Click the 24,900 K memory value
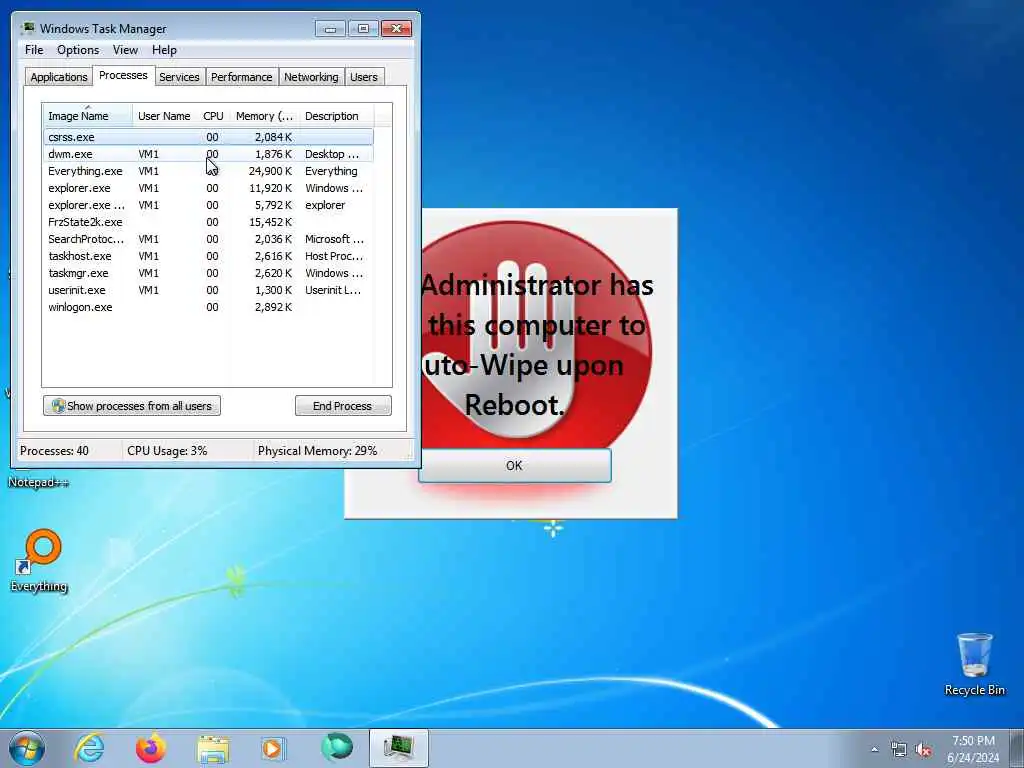The height and width of the screenshot is (768, 1024). click(270, 171)
